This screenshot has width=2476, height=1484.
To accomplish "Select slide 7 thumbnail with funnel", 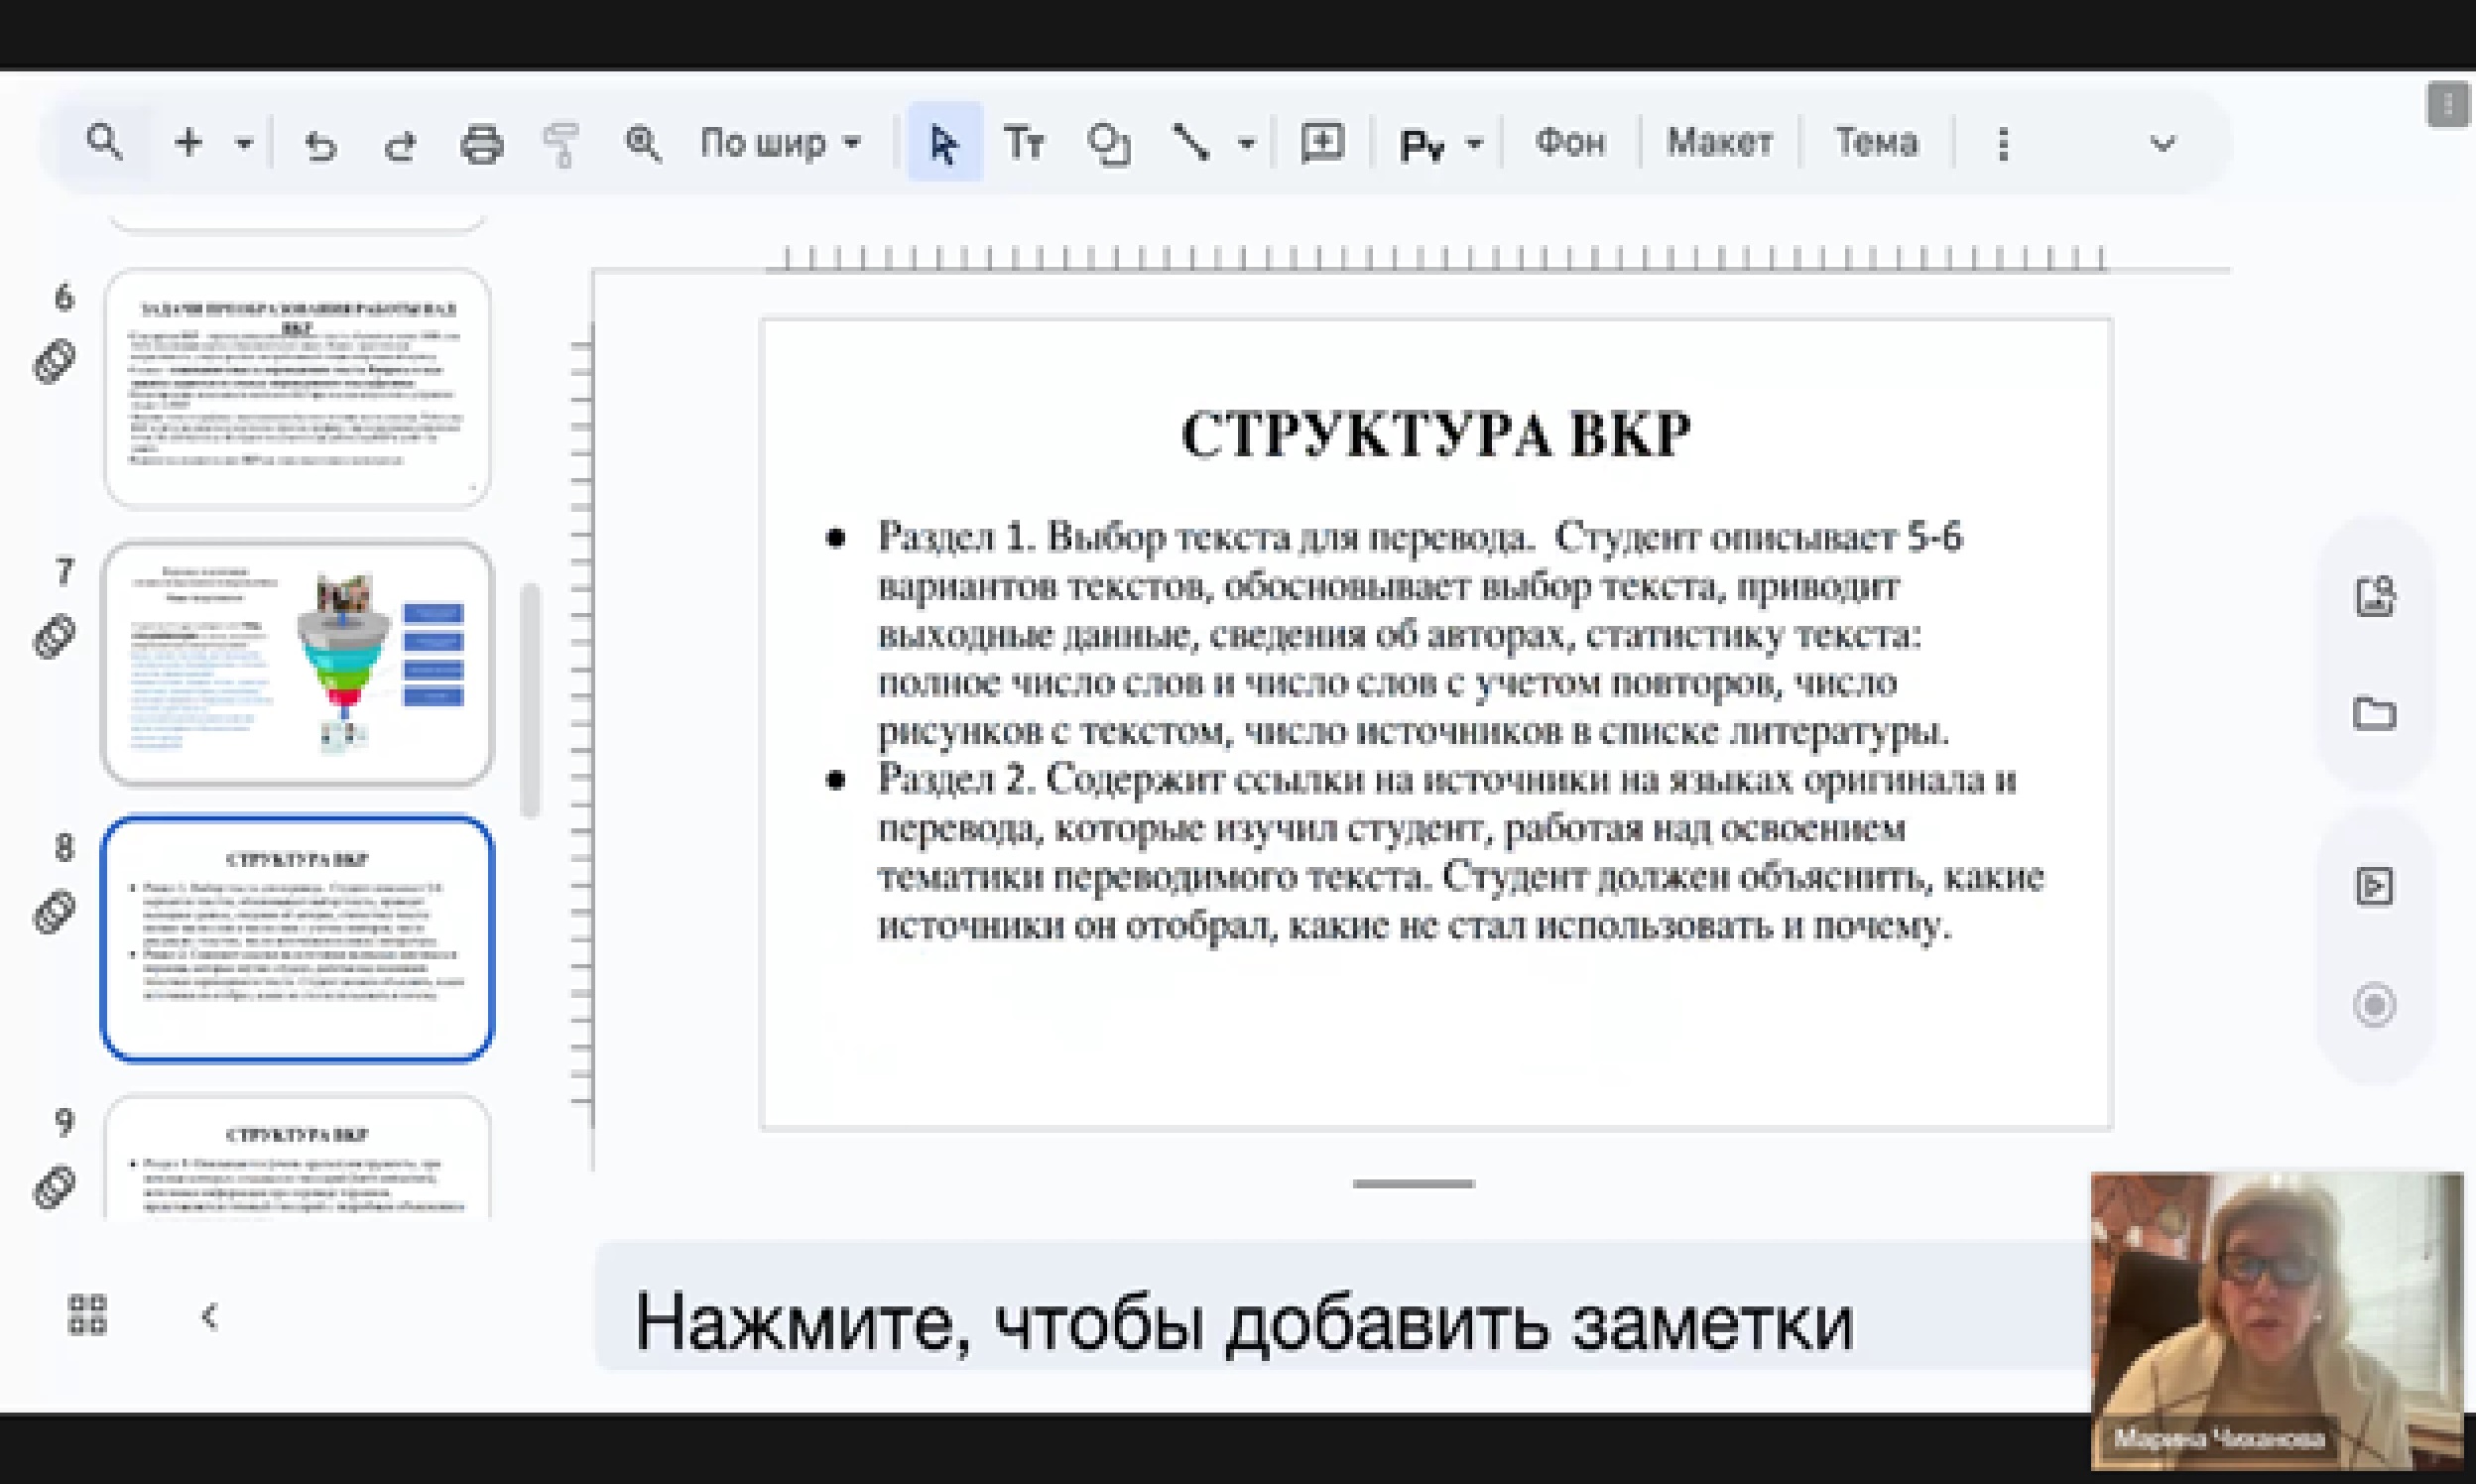I will point(297,662).
